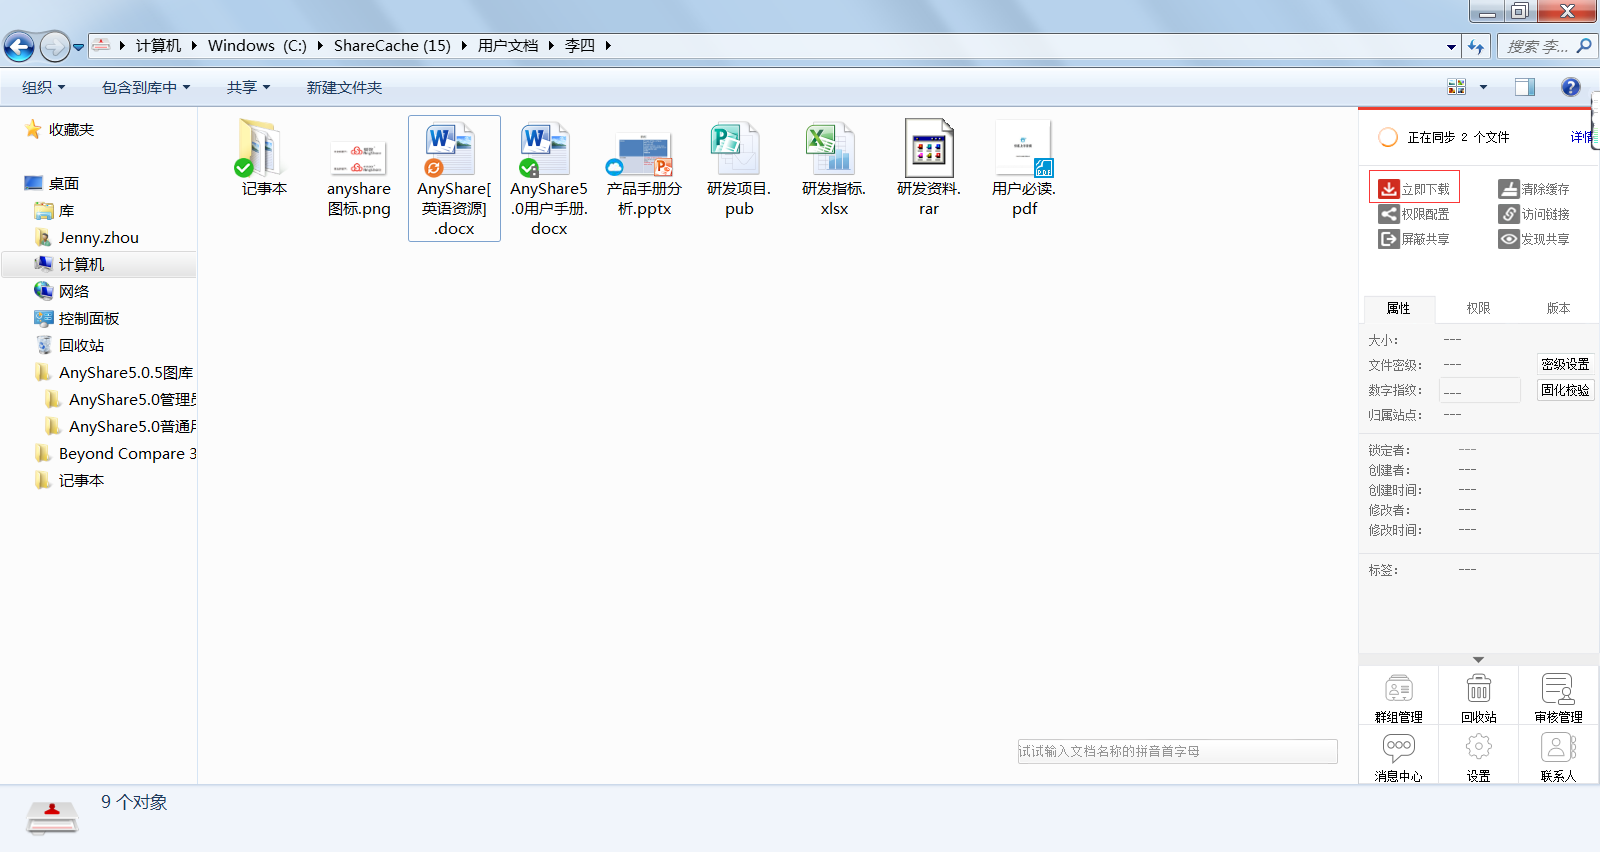Image resolution: width=1600 pixels, height=852 pixels.
Task: Open 设置 gear settings icon
Action: click(1478, 747)
